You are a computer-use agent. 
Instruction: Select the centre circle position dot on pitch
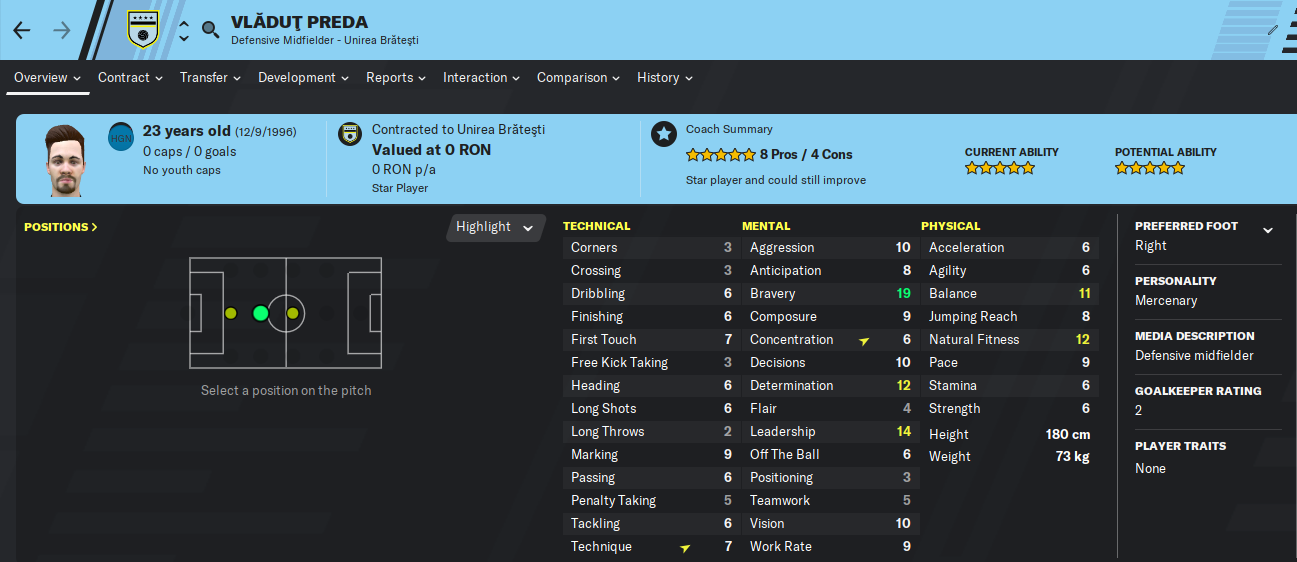click(292, 313)
